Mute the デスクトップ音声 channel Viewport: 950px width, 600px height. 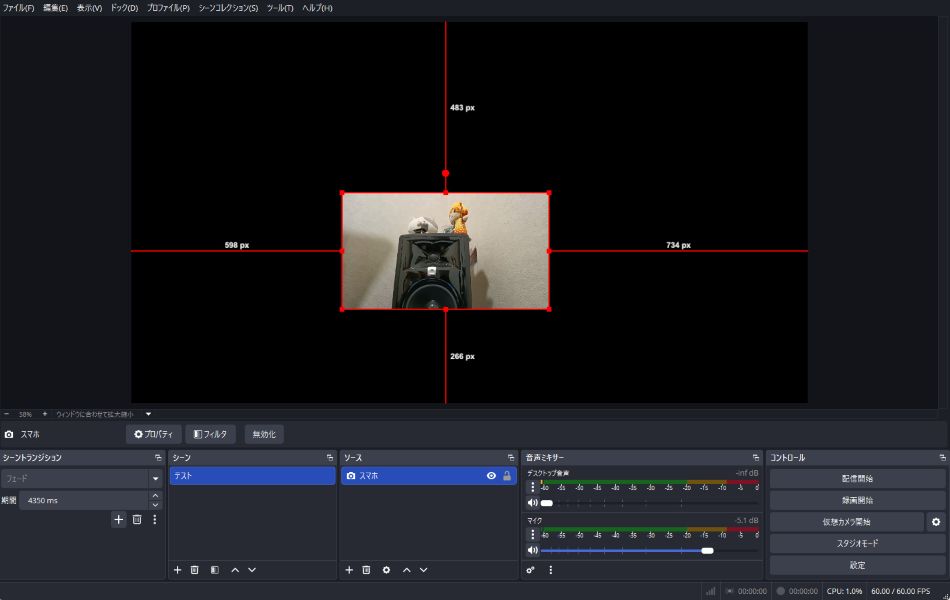[533, 503]
